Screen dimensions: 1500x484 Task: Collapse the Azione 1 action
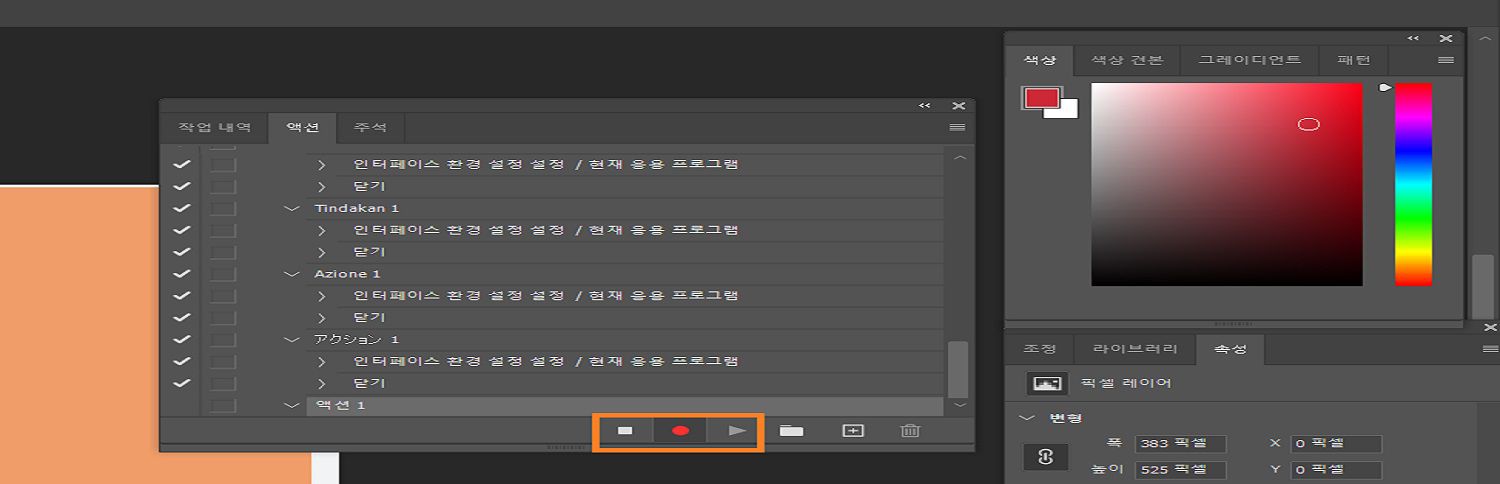tap(292, 273)
